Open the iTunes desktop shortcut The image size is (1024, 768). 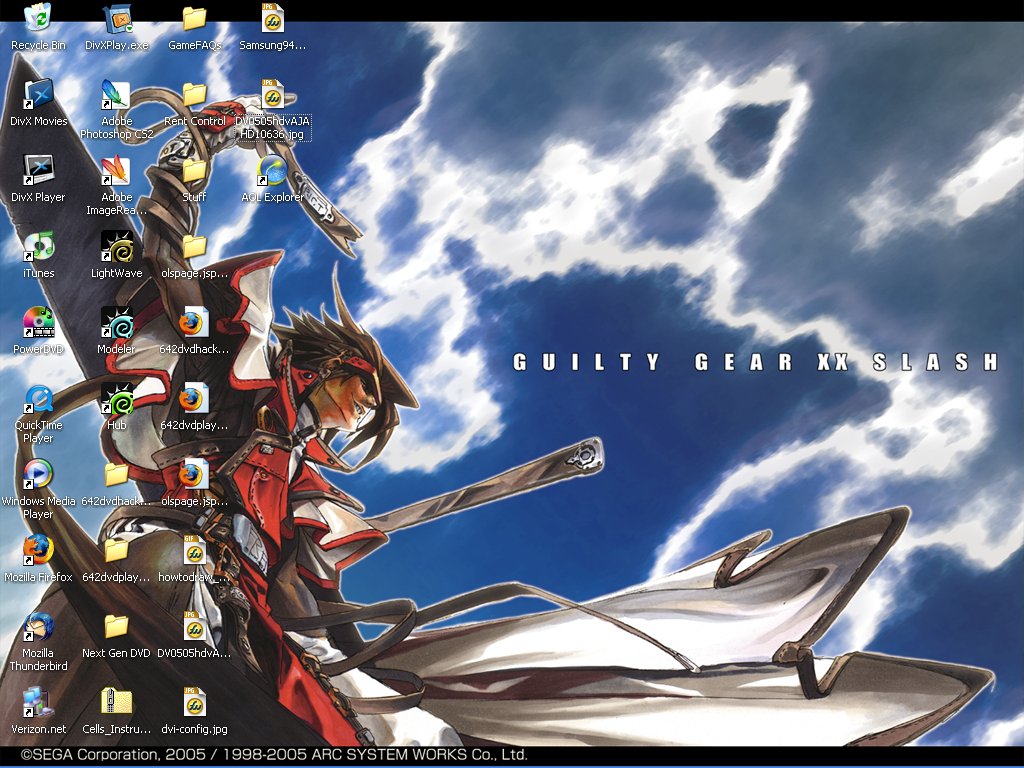(39, 247)
